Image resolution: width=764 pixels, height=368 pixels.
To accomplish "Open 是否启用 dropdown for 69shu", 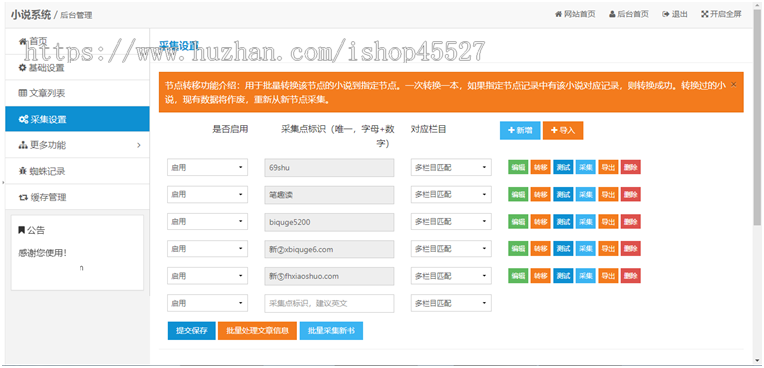I will coord(207,167).
